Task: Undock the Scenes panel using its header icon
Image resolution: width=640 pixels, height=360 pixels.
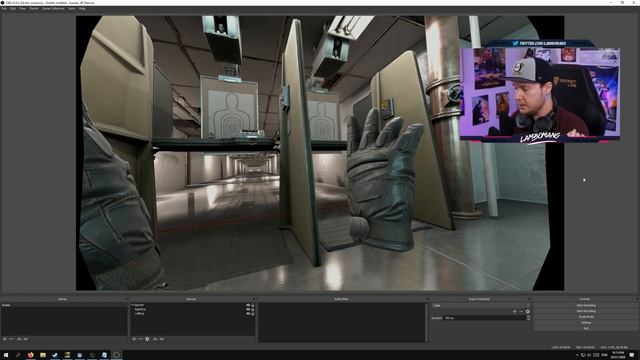Action: [125, 299]
